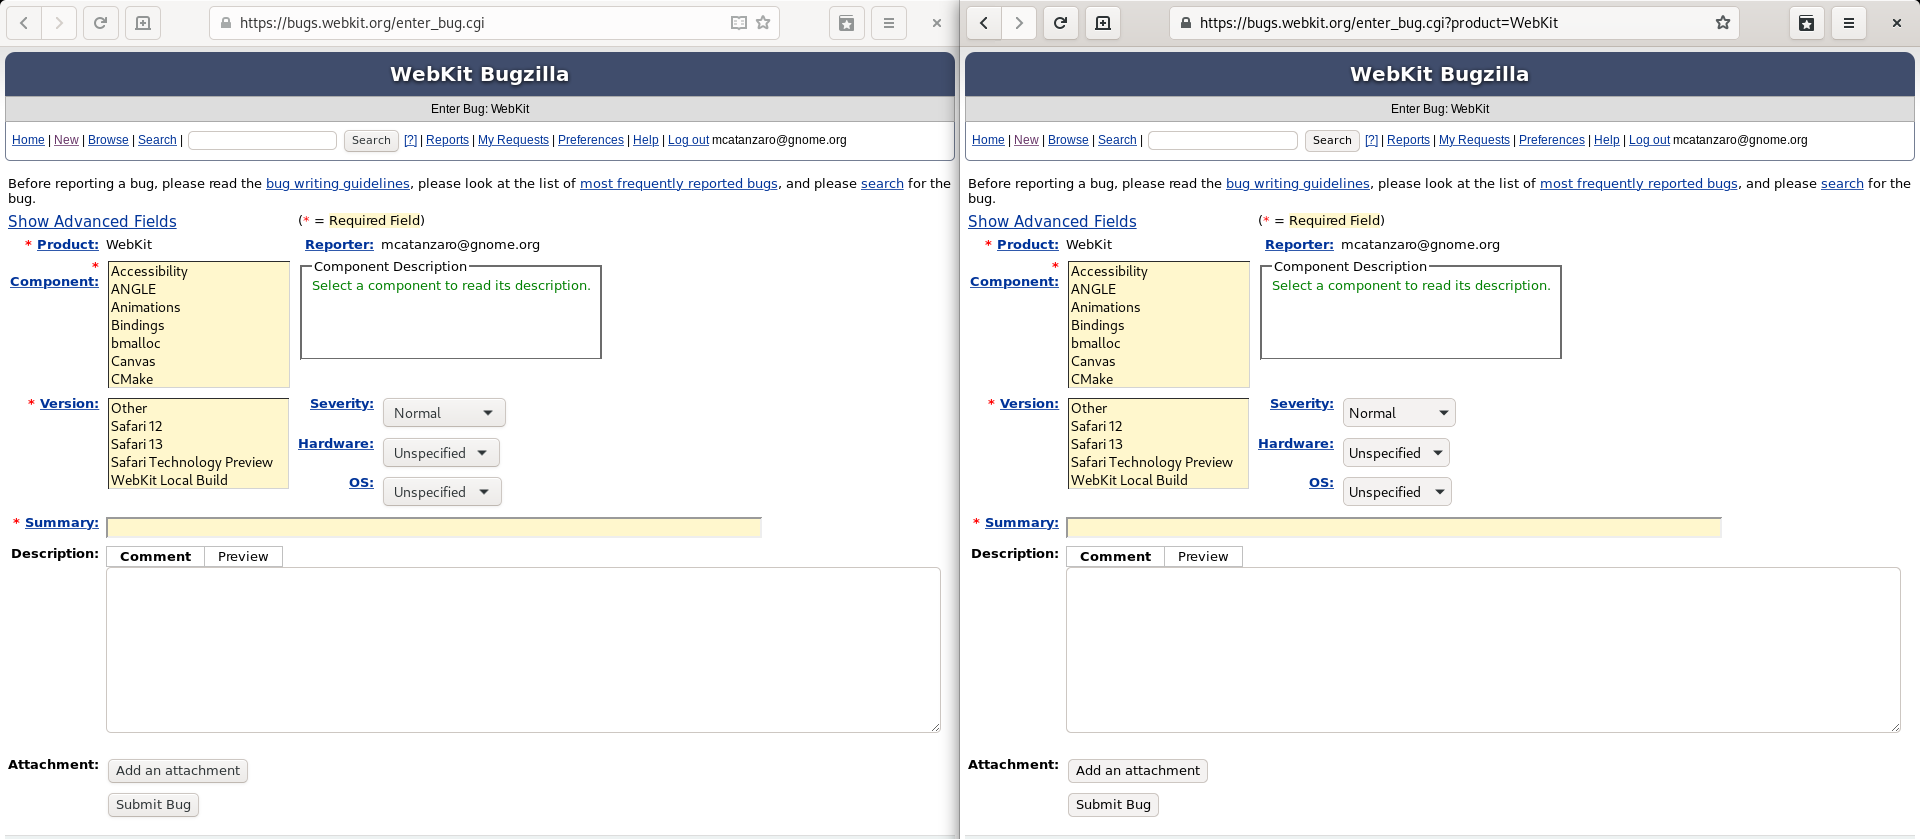This screenshot has height=839, width=1920.
Task: Open most frequently reported bugs link, right window
Action: point(1639,184)
